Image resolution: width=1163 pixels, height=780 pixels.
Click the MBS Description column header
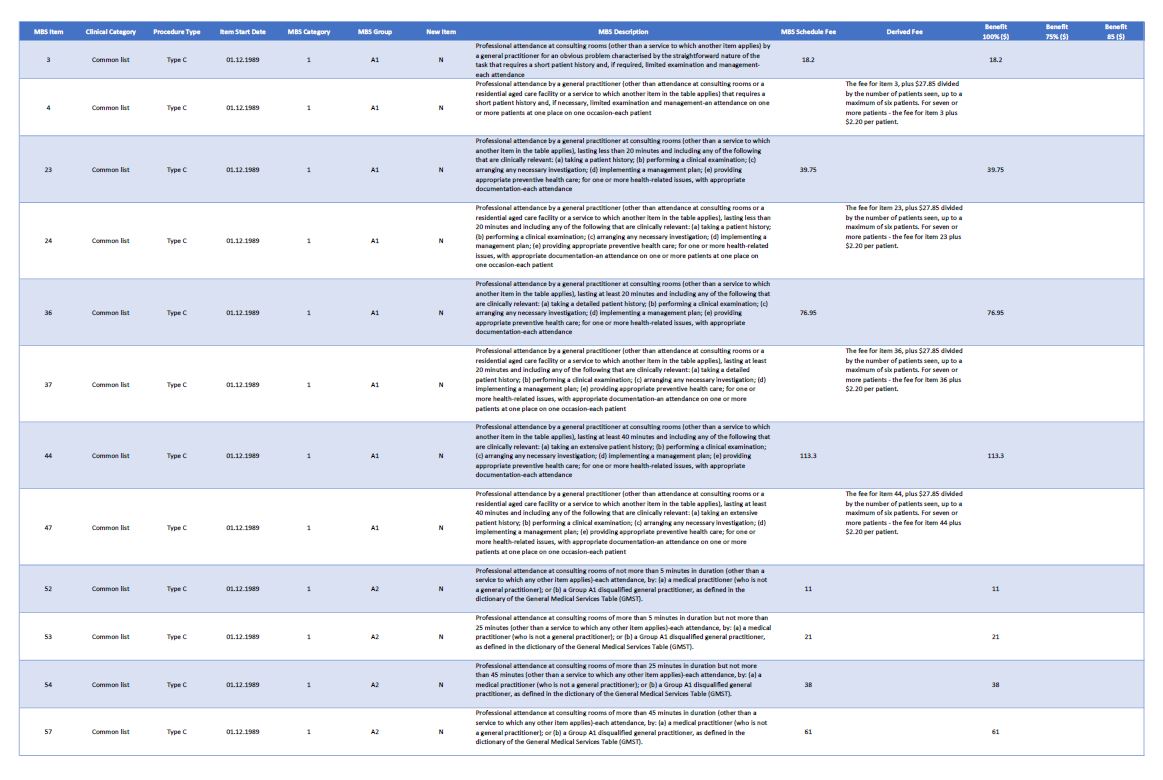point(623,32)
